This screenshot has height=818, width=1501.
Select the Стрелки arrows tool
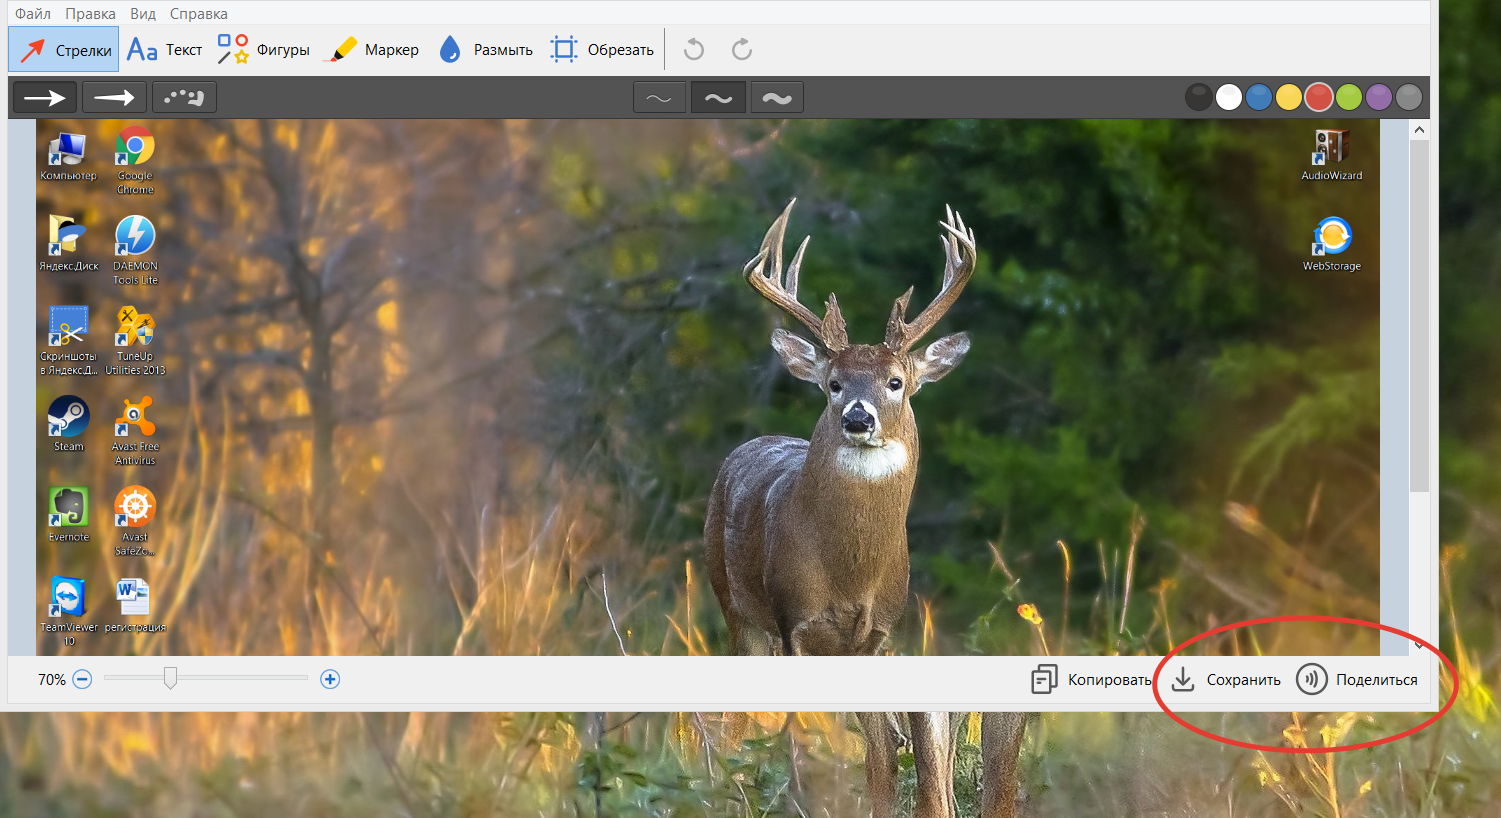[64, 50]
